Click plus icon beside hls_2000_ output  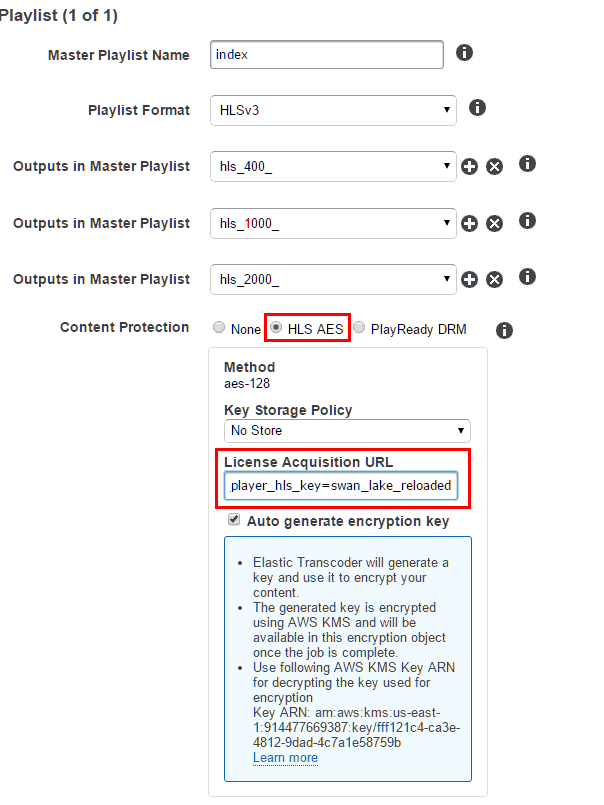tap(469, 279)
